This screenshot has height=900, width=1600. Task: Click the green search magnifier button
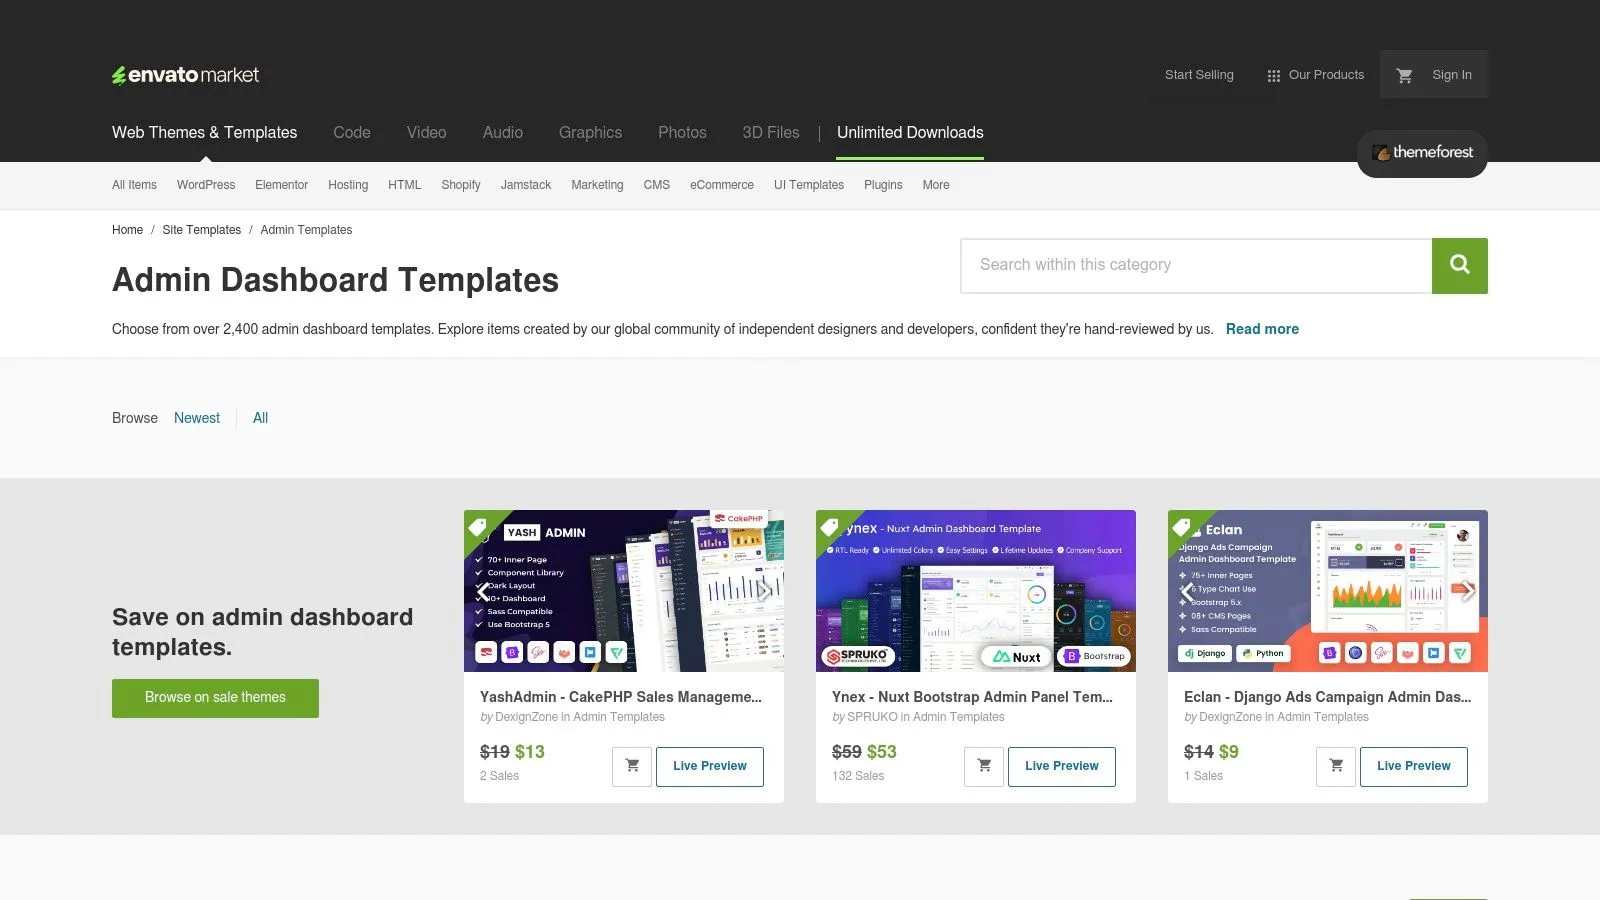[1459, 265]
